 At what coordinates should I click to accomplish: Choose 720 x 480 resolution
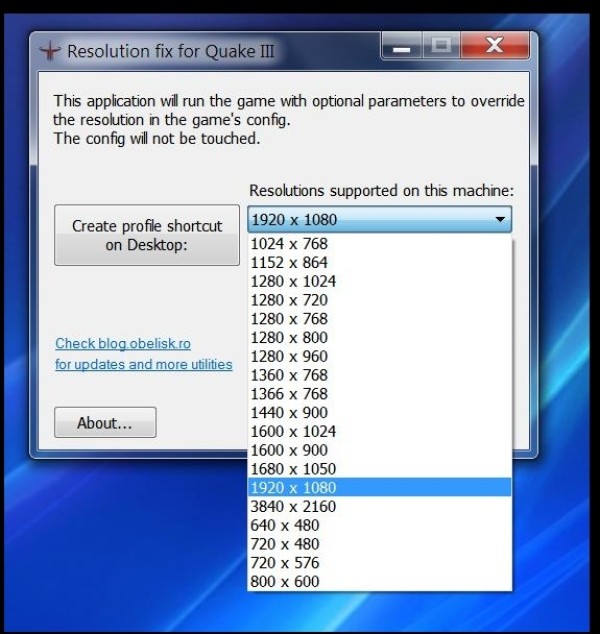click(379, 544)
